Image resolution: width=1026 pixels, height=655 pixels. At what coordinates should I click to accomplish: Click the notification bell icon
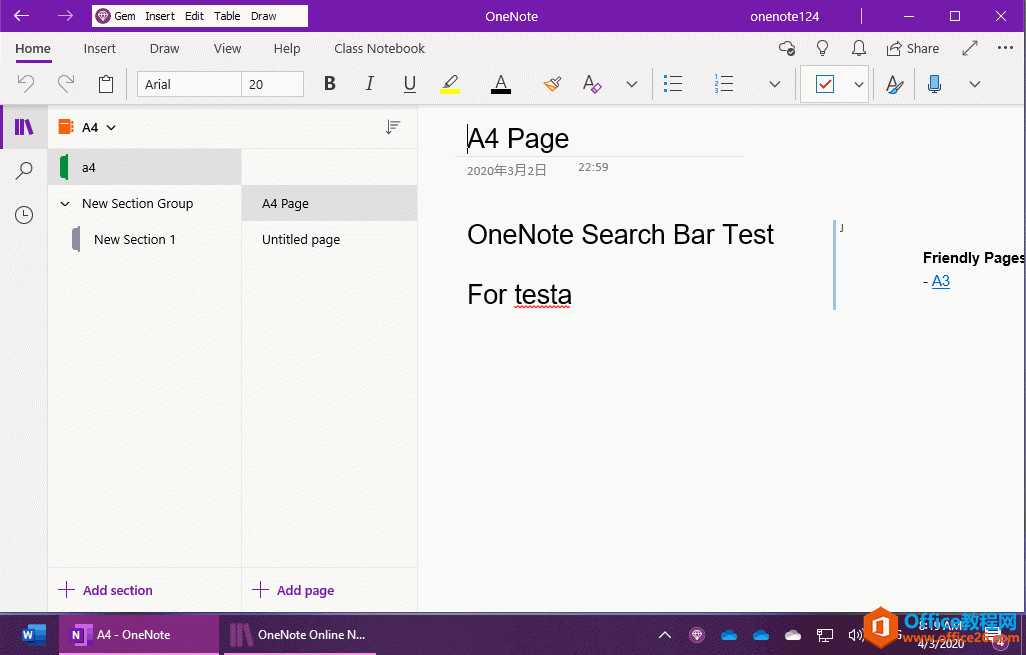pos(858,48)
